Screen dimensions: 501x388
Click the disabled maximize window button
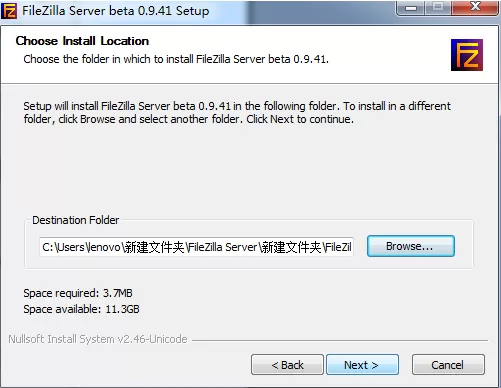tap(438, 7)
